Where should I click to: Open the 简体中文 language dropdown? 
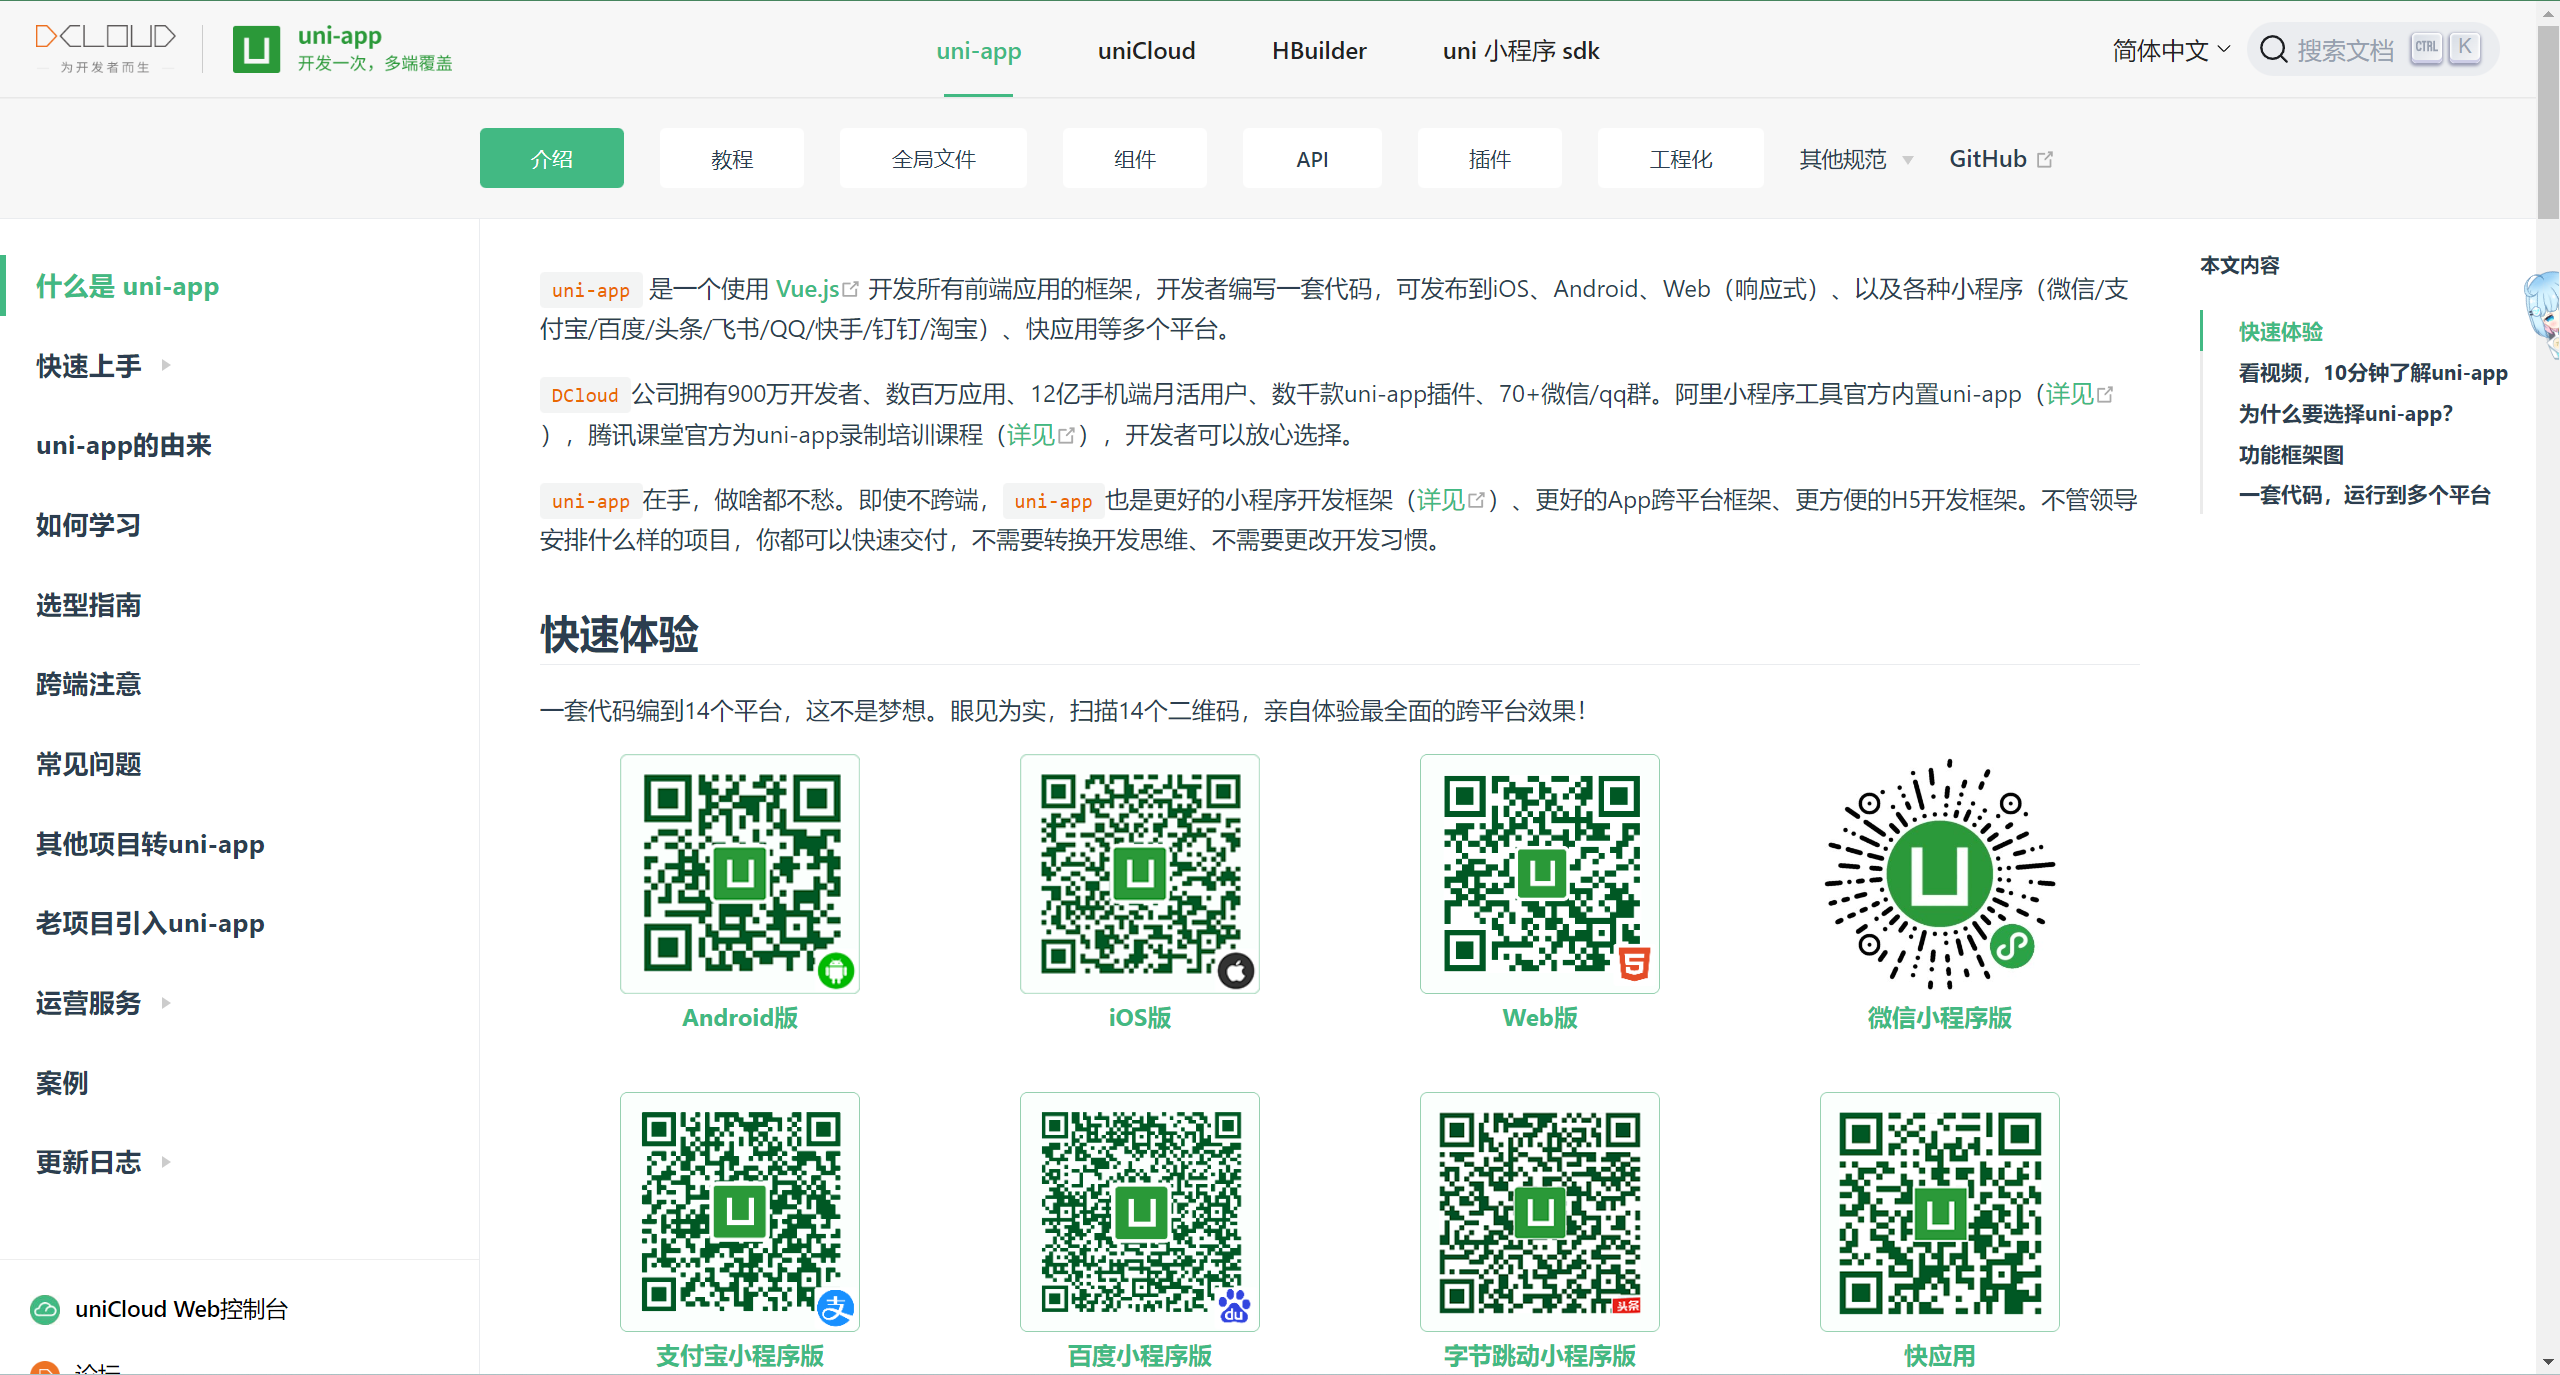click(x=2170, y=49)
